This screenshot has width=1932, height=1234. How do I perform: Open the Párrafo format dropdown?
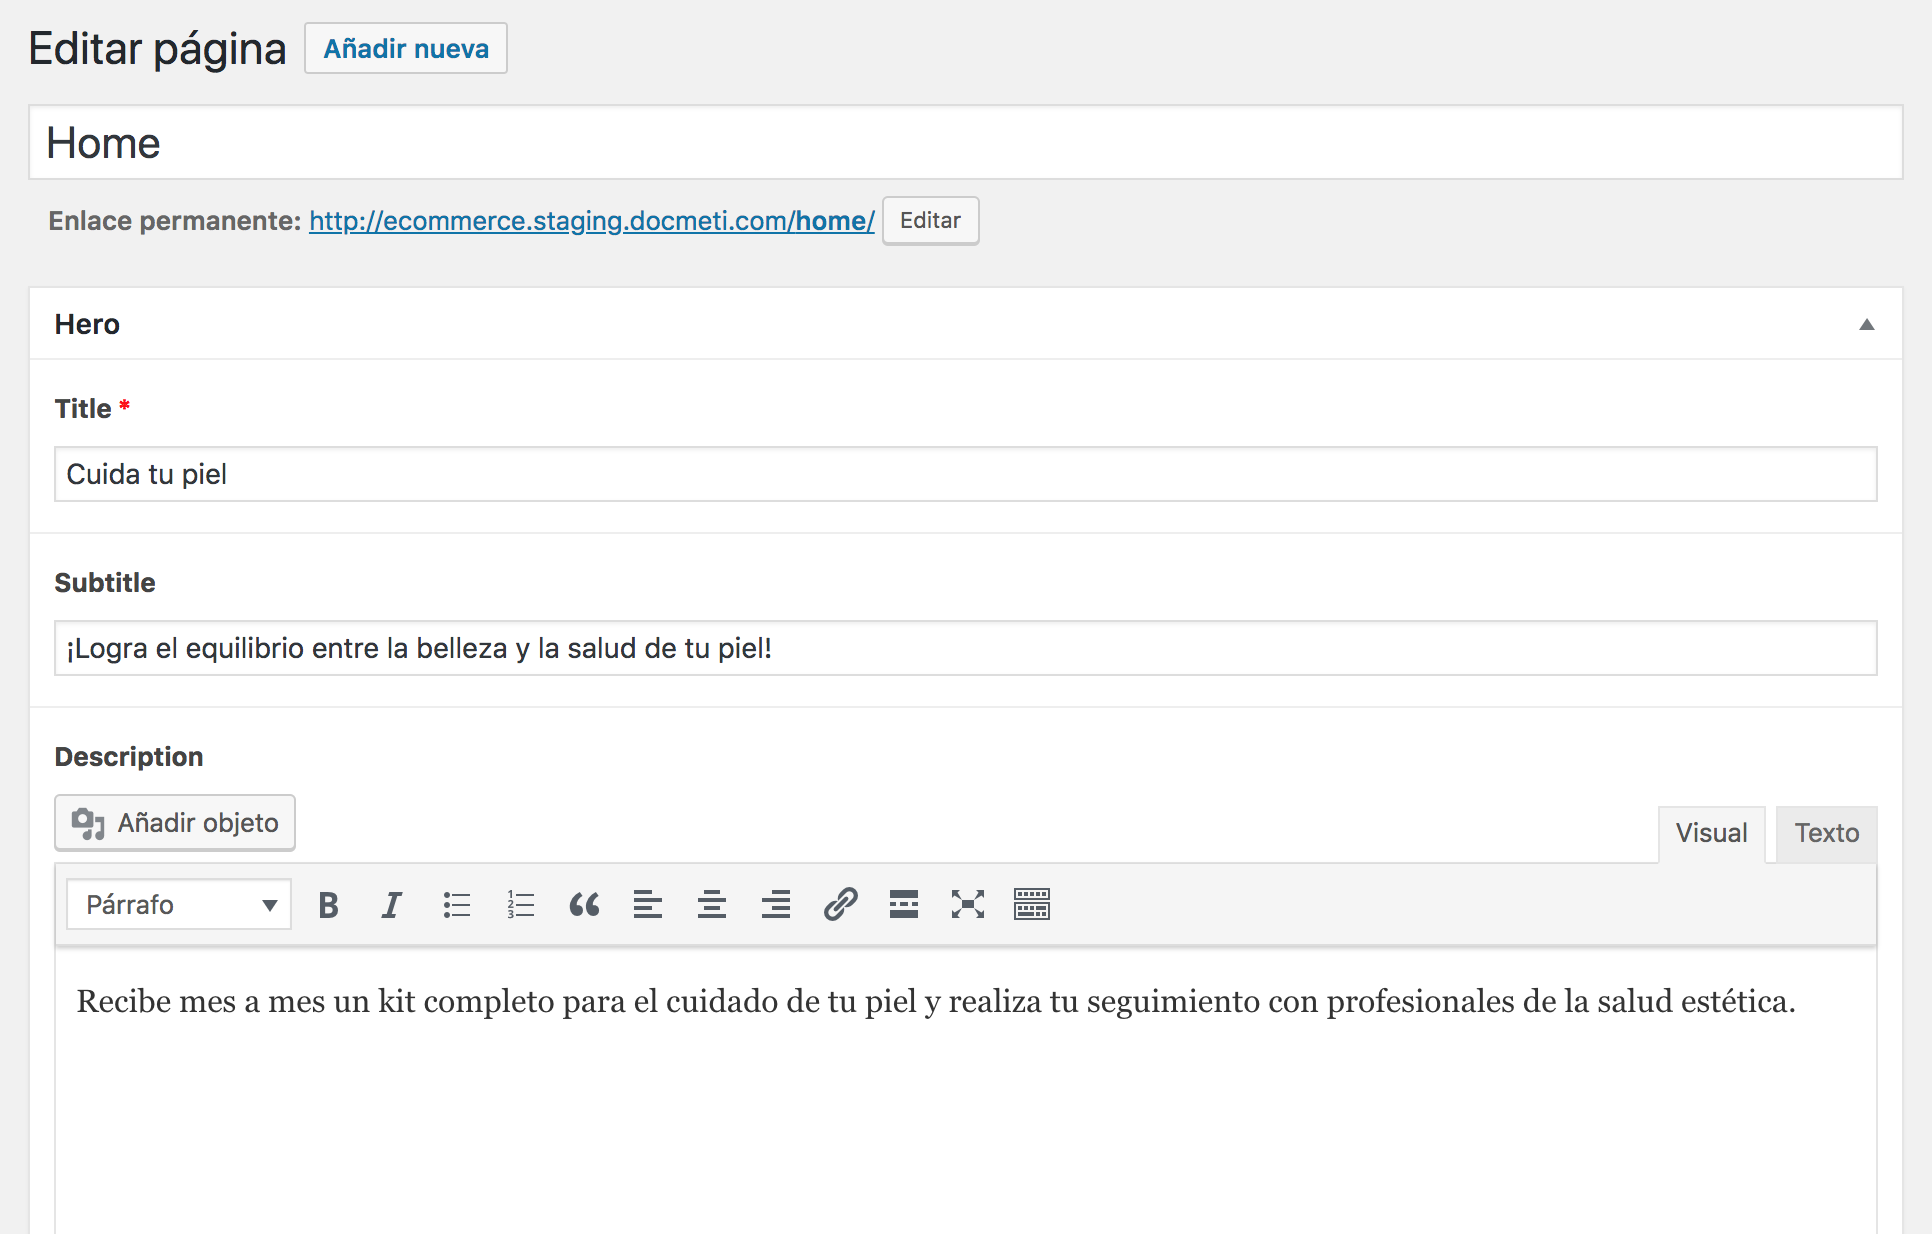[179, 905]
